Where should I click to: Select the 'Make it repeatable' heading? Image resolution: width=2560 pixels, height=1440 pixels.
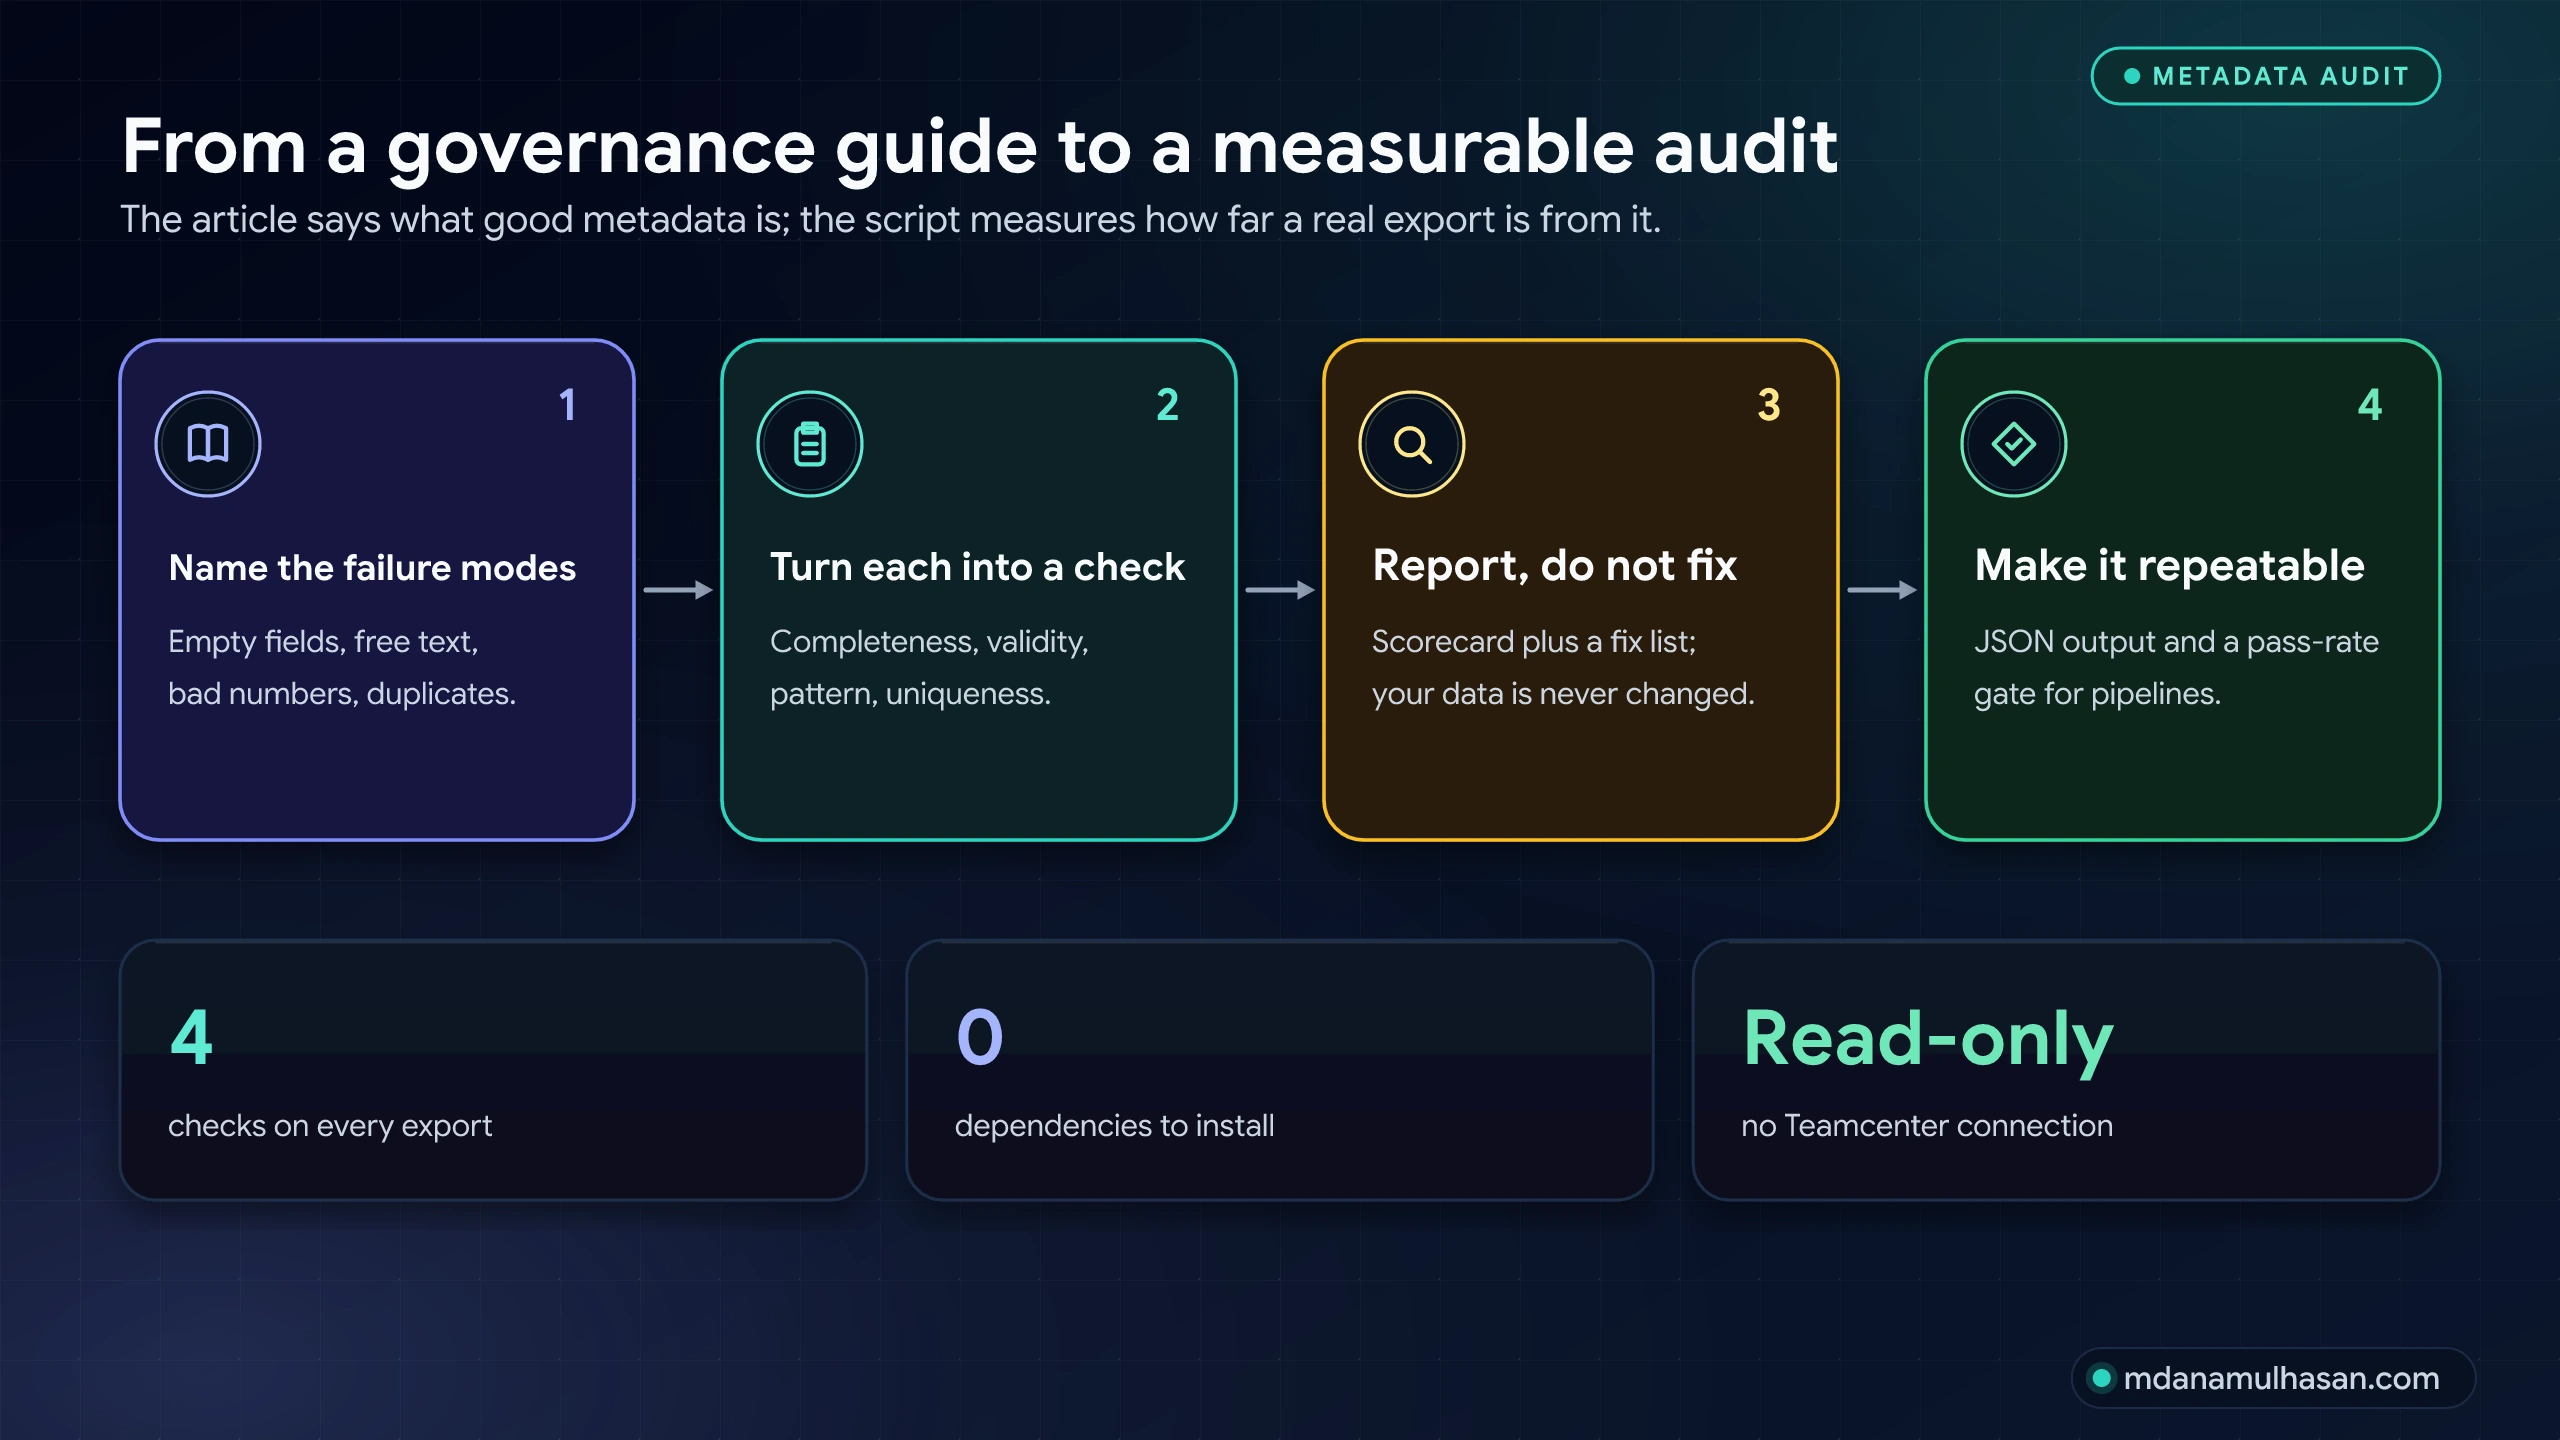click(x=2170, y=567)
